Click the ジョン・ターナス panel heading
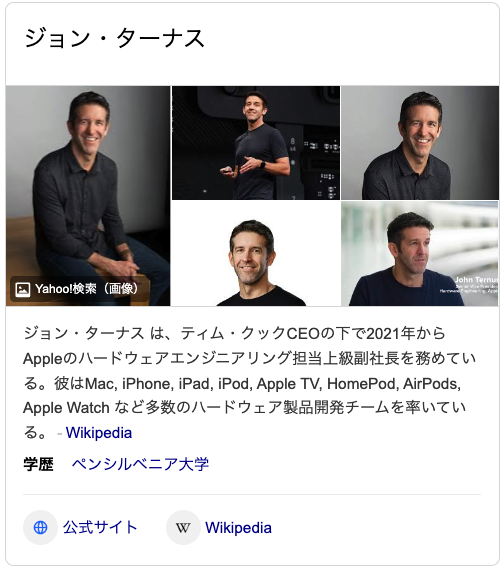 [x=115, y=39]
